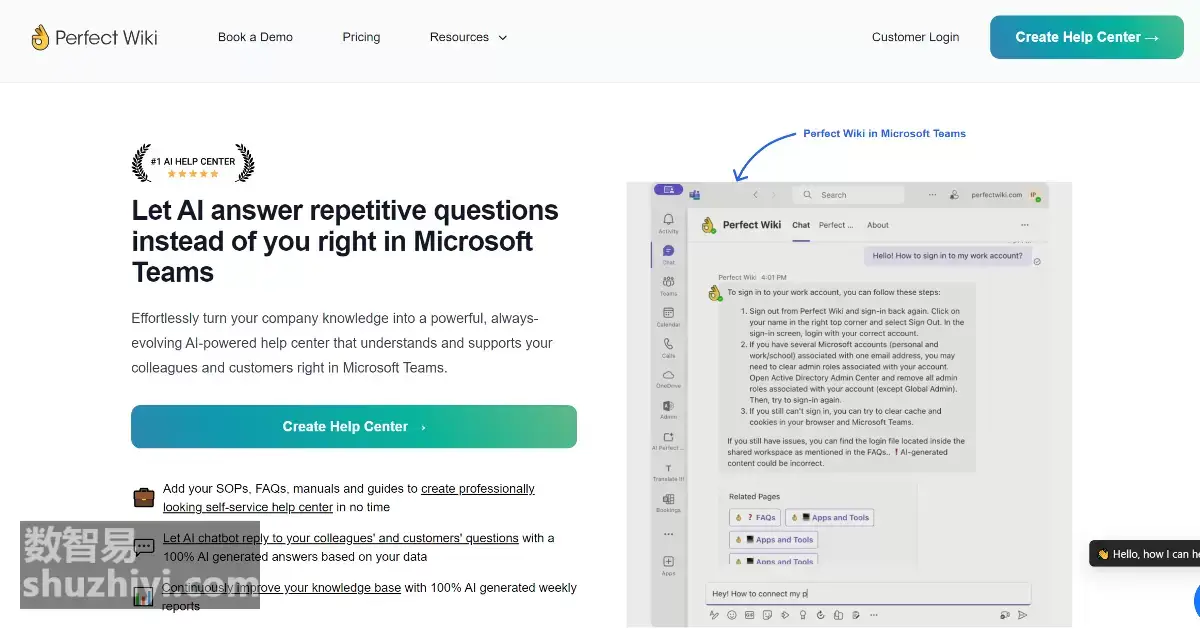Open the GIF picker in compose toolbar
1200x630 pixels.
coord(749,615)
